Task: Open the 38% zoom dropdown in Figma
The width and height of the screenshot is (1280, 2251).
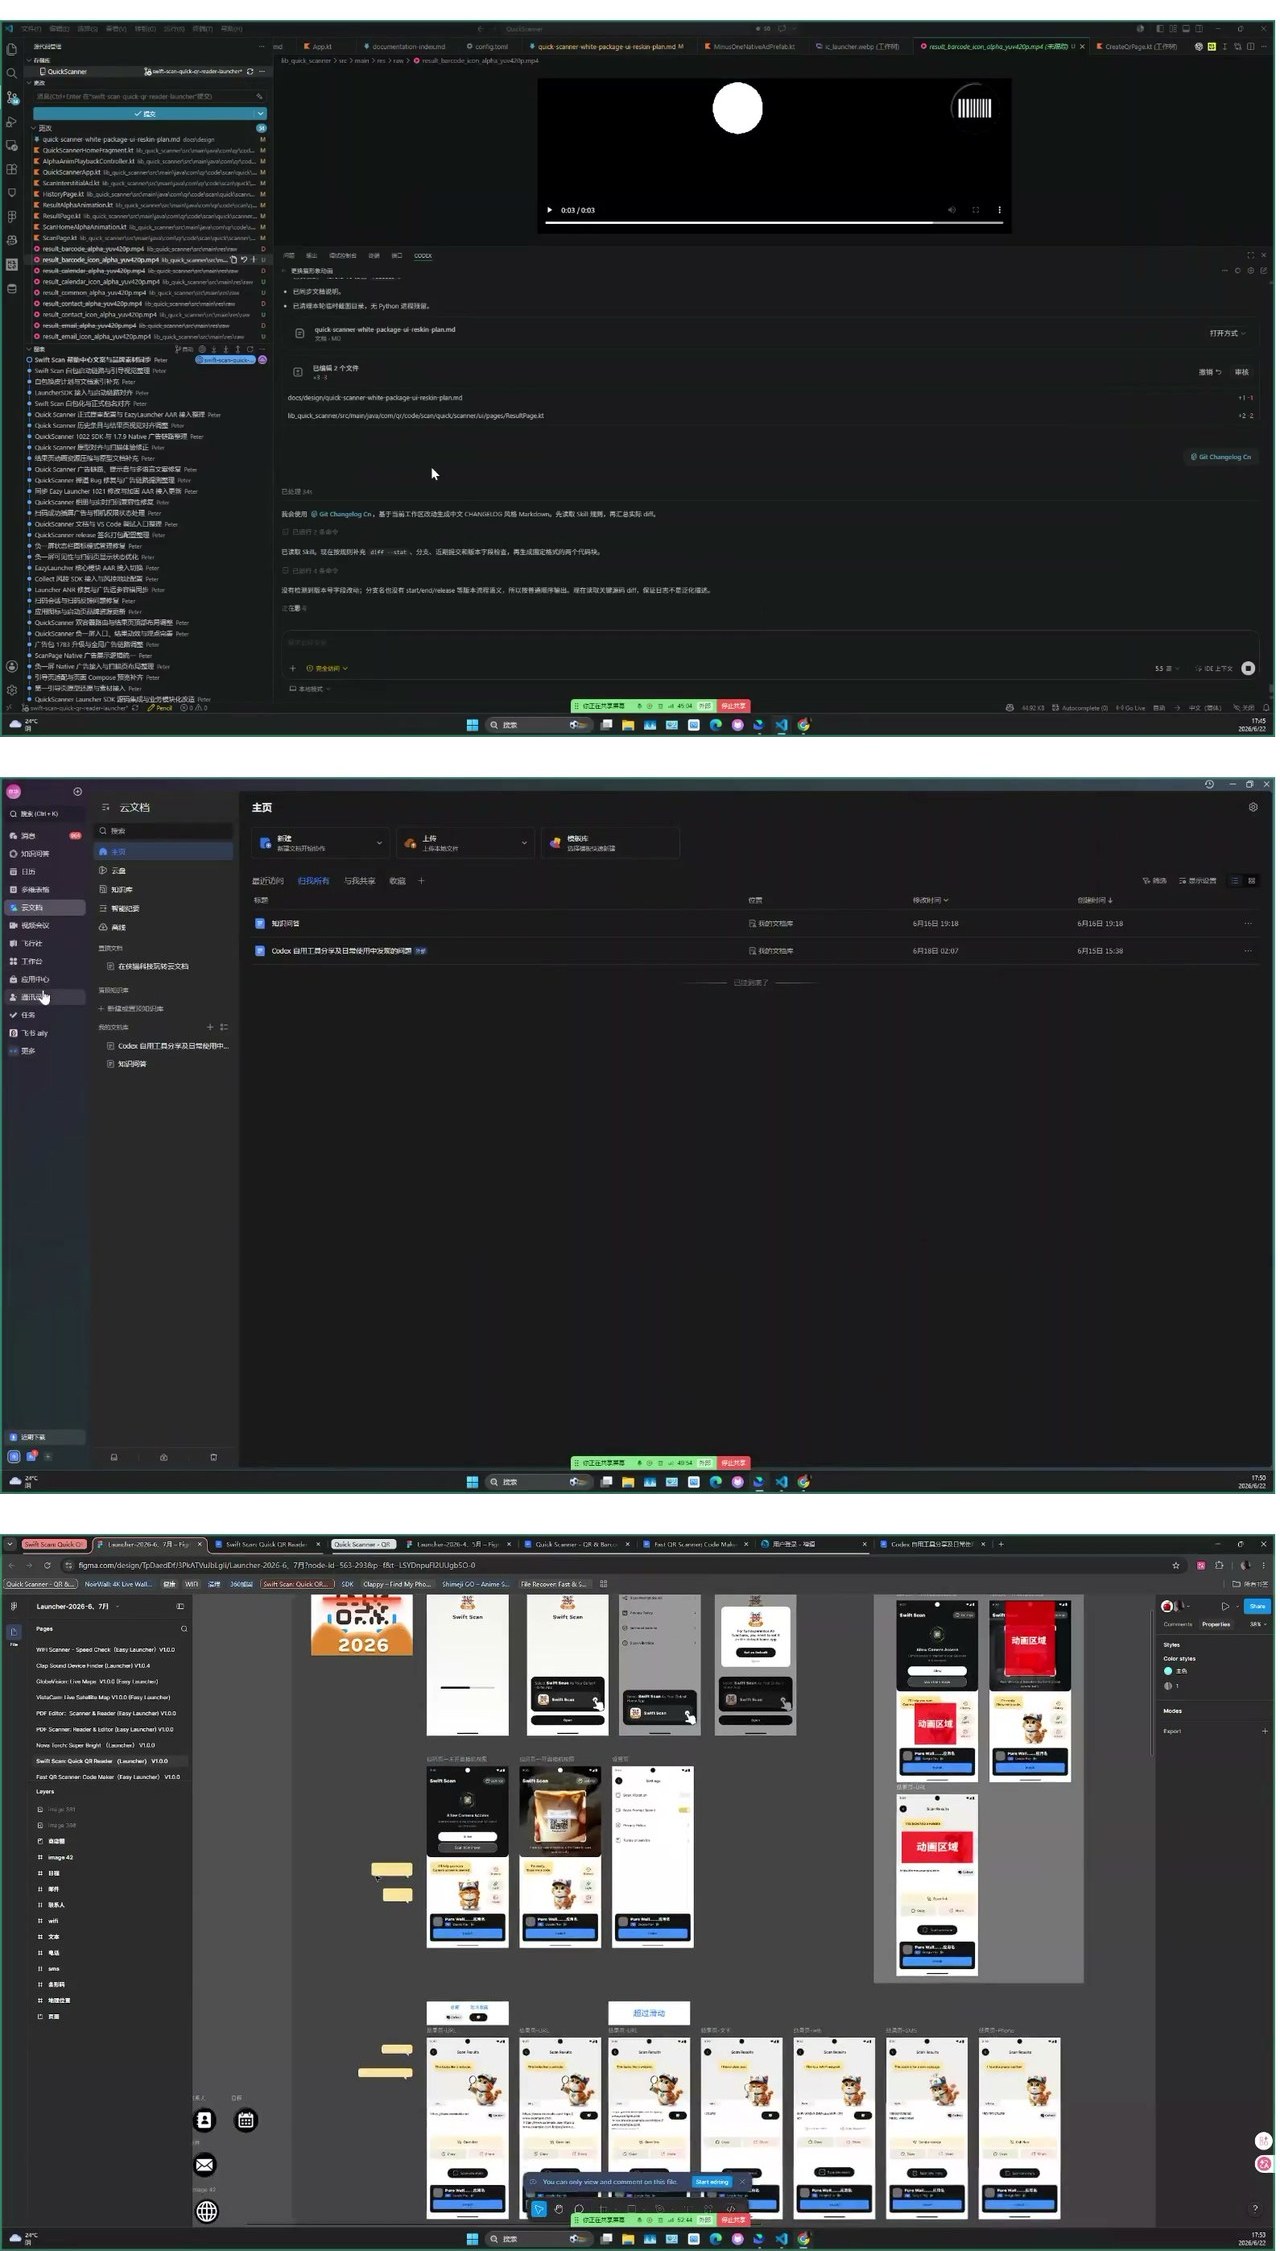Action: (x=1257, y=1624)
